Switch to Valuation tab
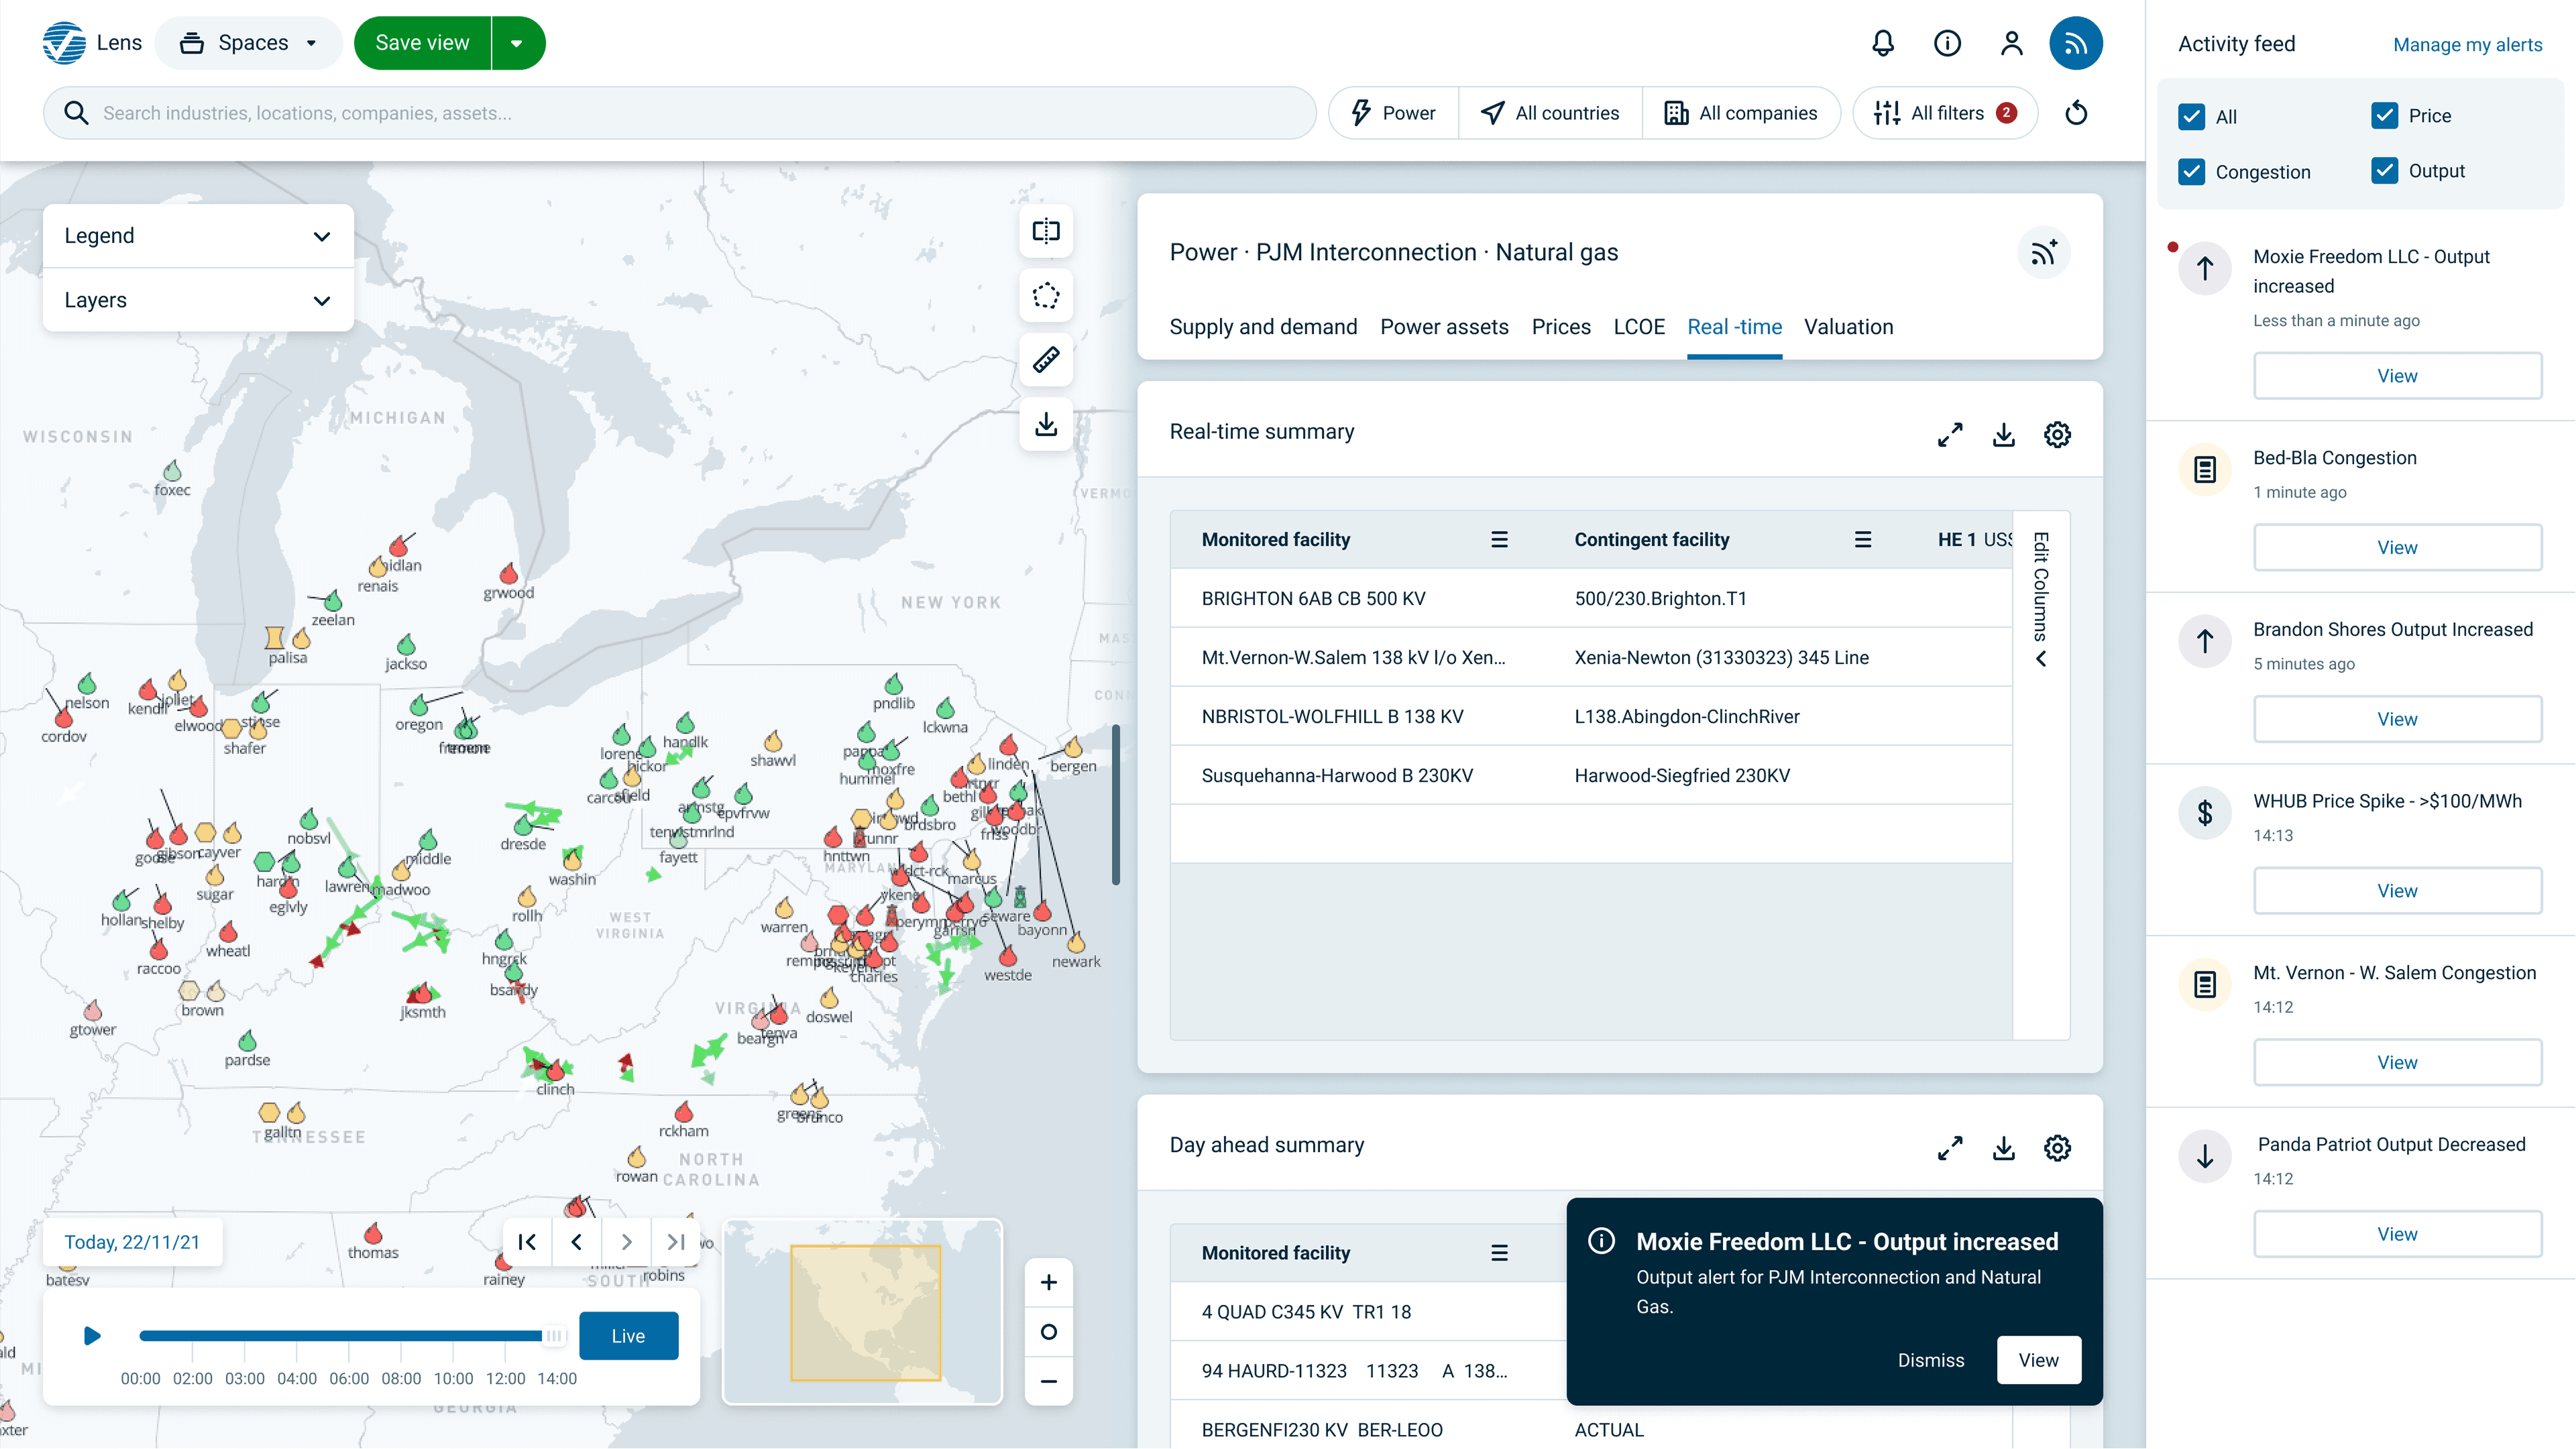 (1848, 327)
